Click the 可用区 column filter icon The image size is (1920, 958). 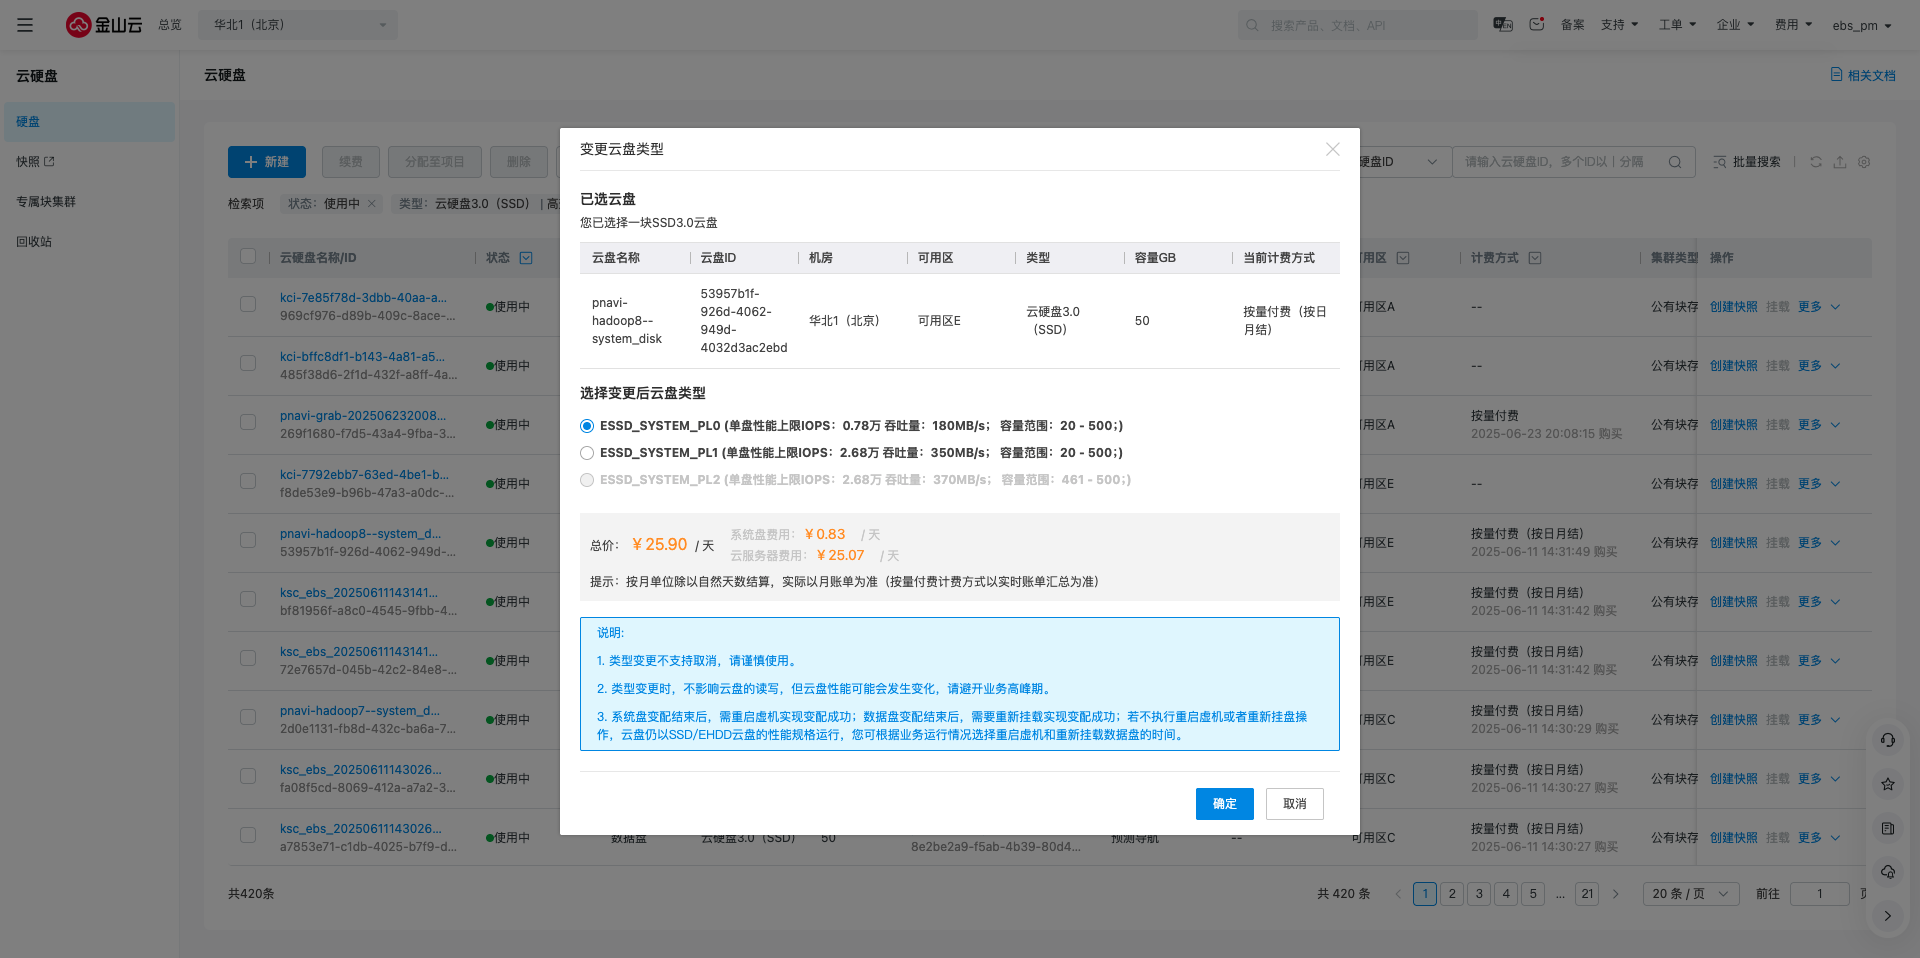coord(1403,258)
